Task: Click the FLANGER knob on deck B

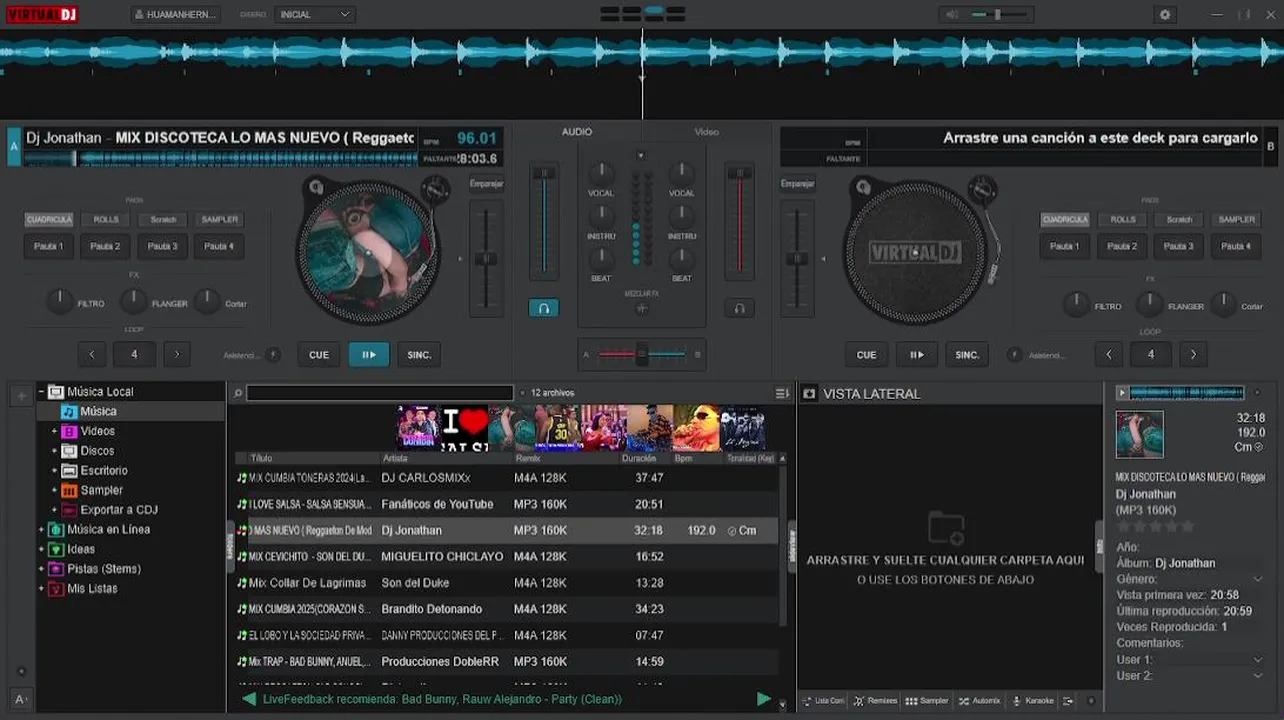Action: [x=1149, y=303]
